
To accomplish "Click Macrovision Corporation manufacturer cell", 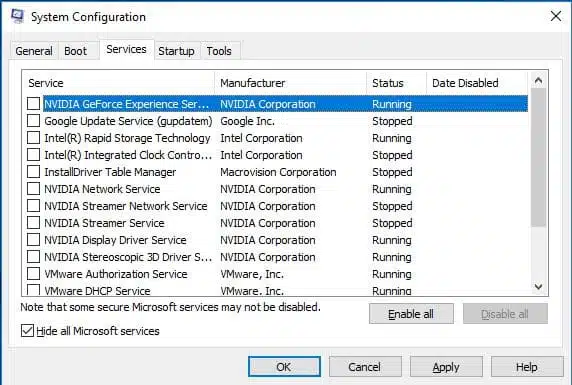I will pyautogui.click(x=278, y=172).
